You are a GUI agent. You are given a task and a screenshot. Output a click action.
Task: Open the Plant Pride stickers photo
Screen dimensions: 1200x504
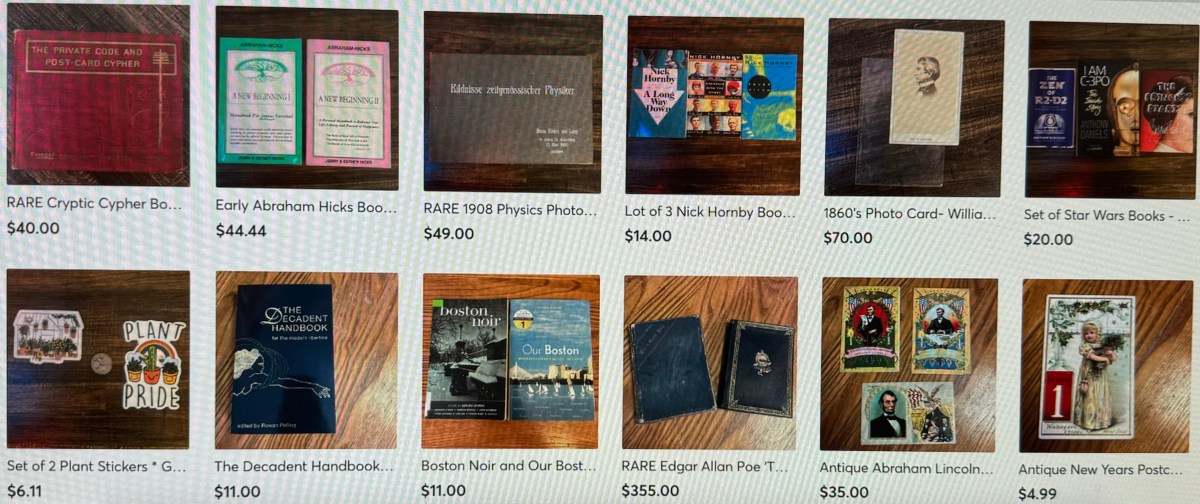(x=98, y=359)
